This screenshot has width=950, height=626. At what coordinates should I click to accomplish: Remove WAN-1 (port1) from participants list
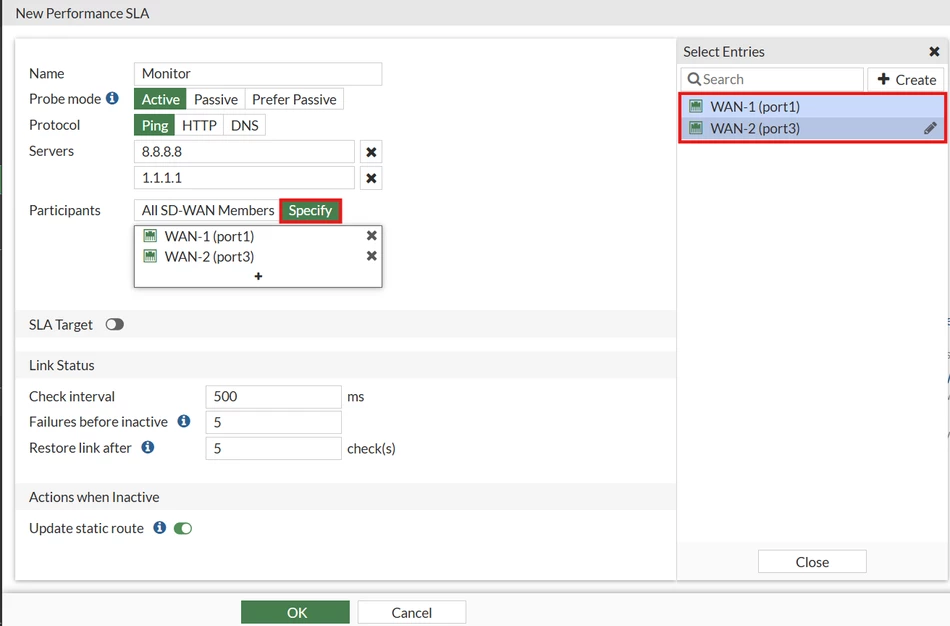click(x=371, y=236)
